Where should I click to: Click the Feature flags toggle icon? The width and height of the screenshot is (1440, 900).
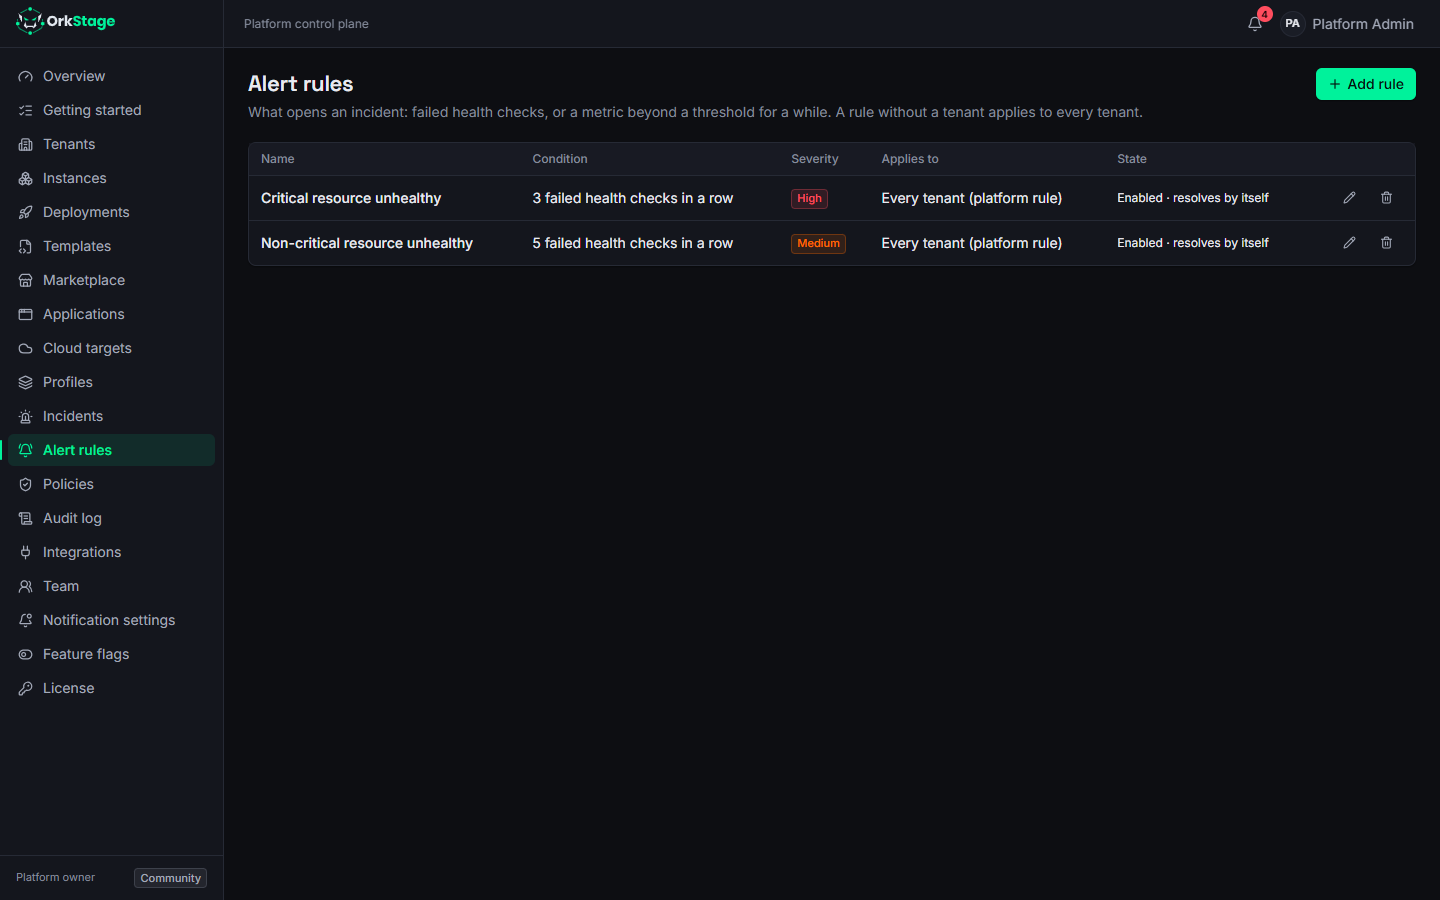[26, 654]
